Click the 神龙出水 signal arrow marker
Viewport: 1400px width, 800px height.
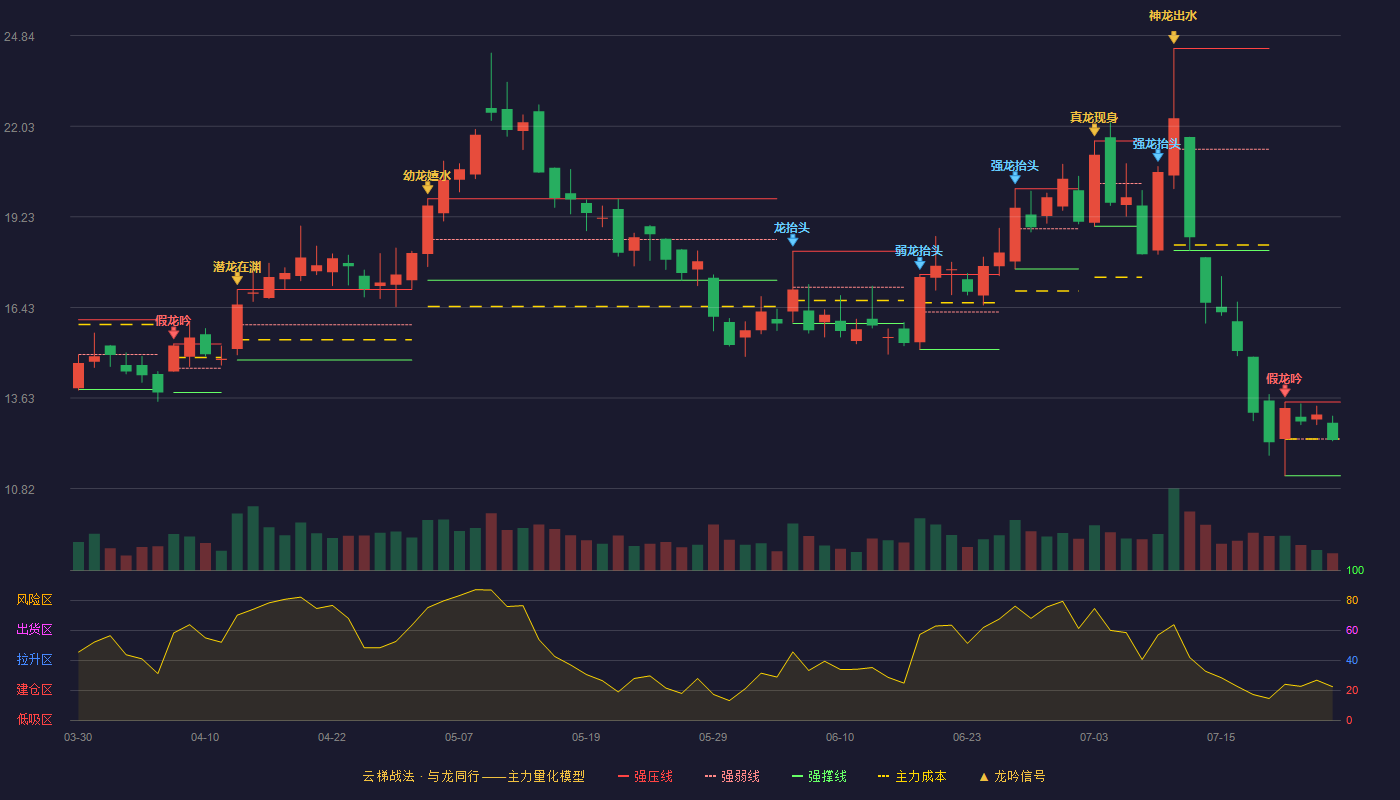point(1173,38)
